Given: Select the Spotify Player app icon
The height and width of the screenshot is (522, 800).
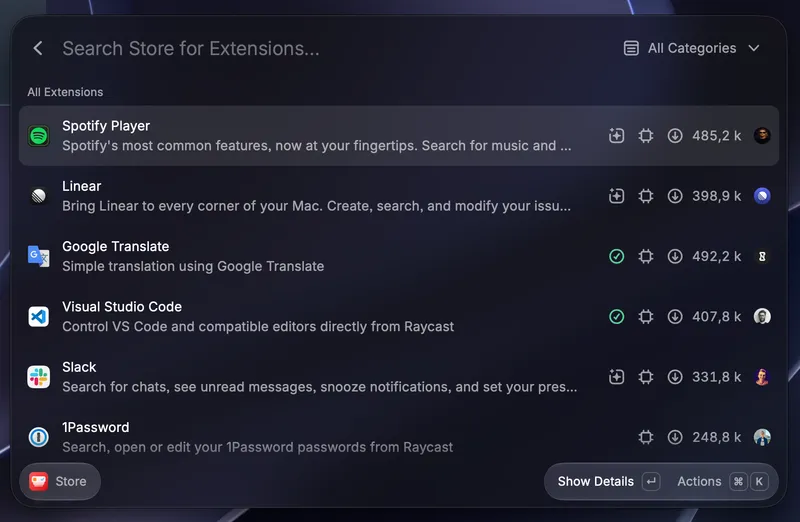Looking at the screenshot, I should [x=39, y=136].
